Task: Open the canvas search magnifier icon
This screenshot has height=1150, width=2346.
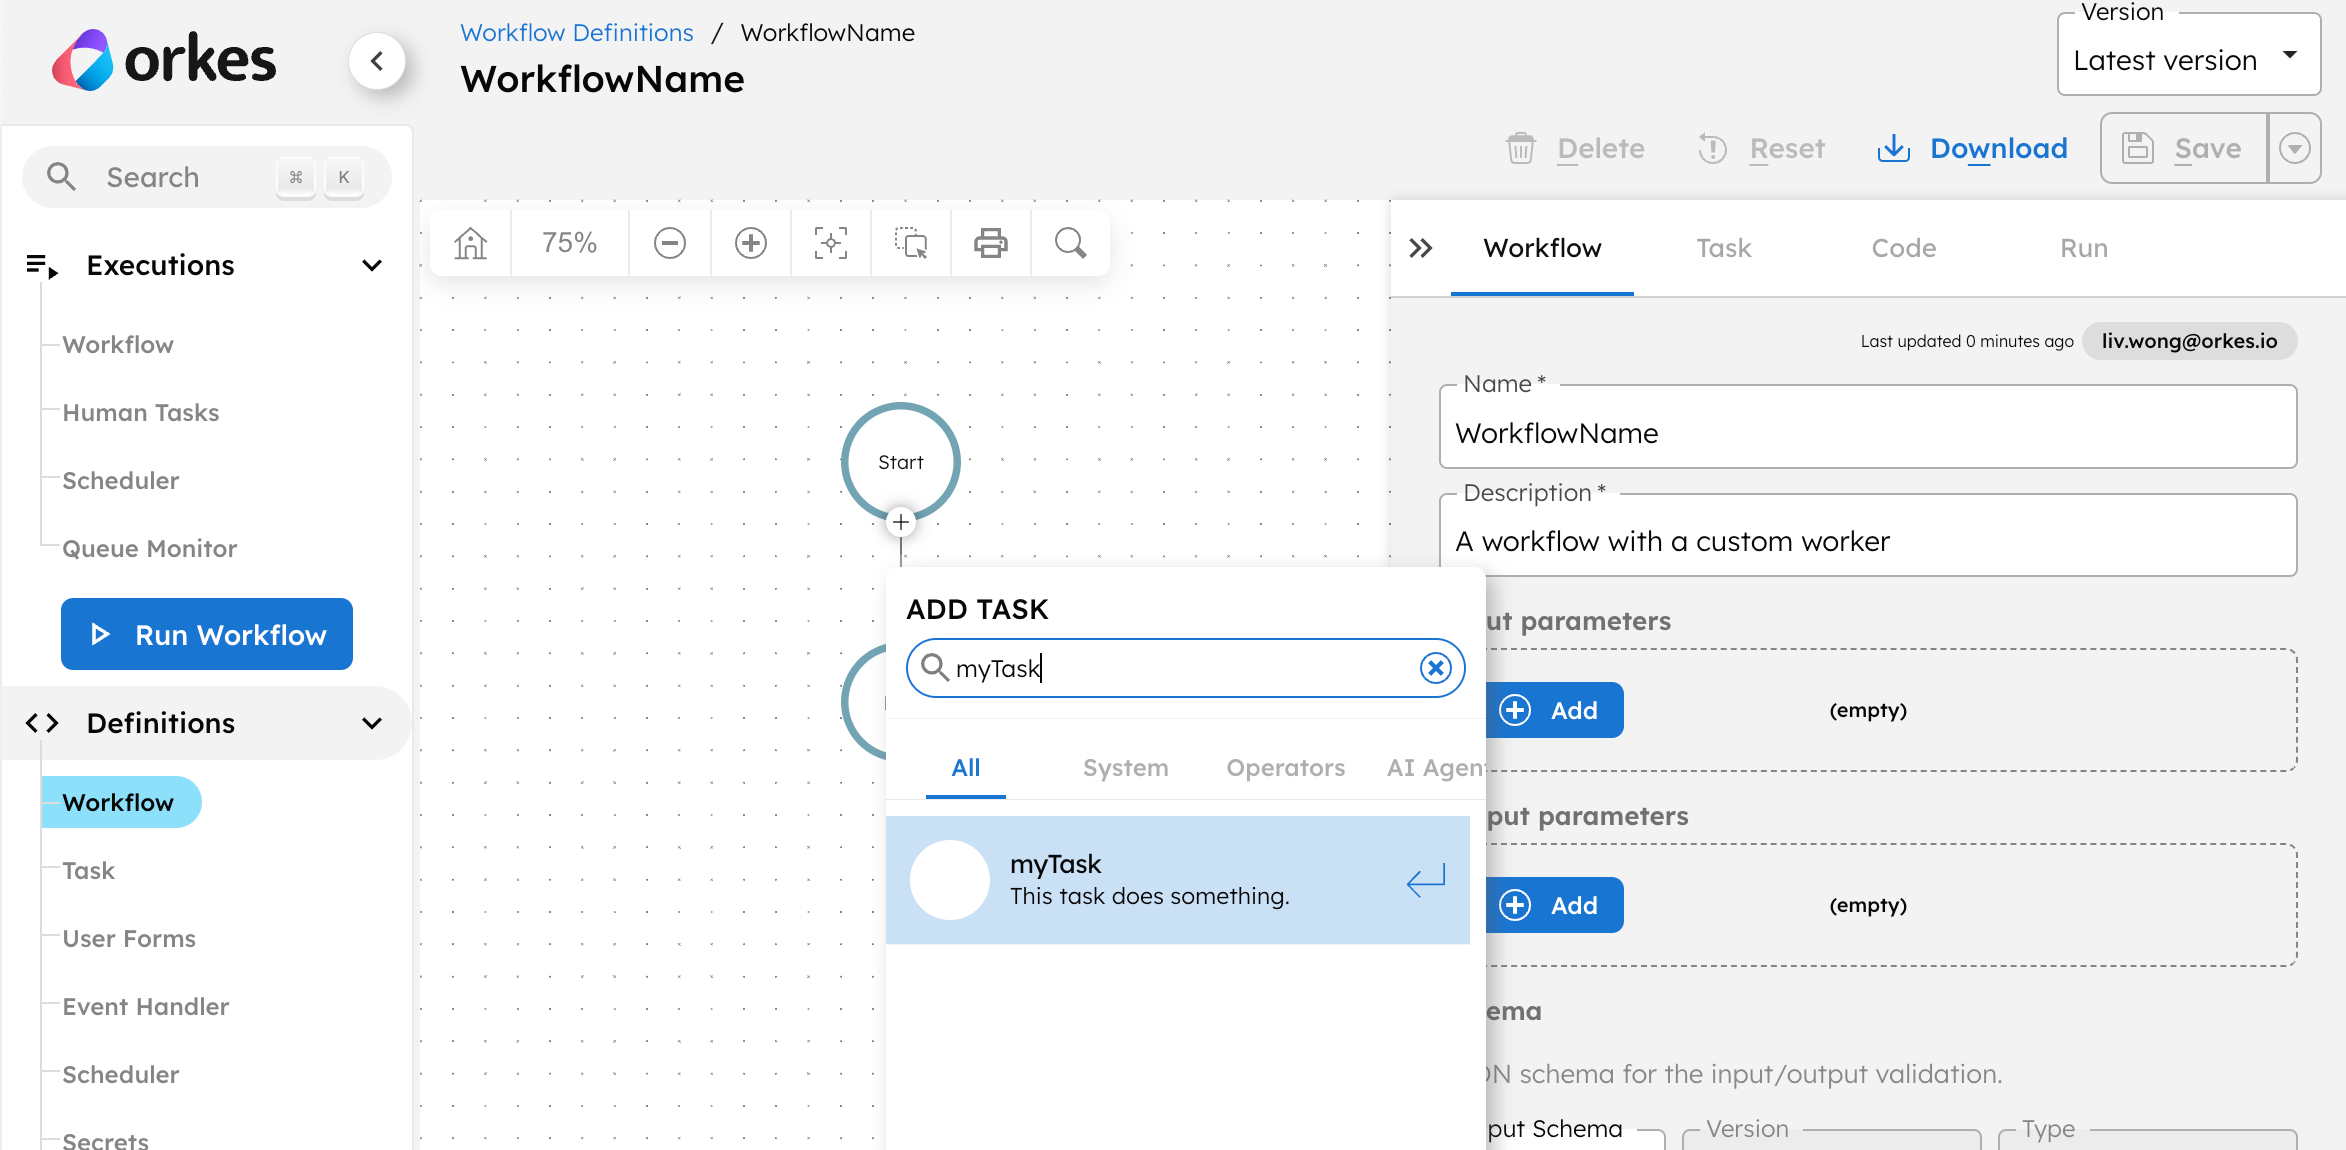Action: tap(1071, 243)
